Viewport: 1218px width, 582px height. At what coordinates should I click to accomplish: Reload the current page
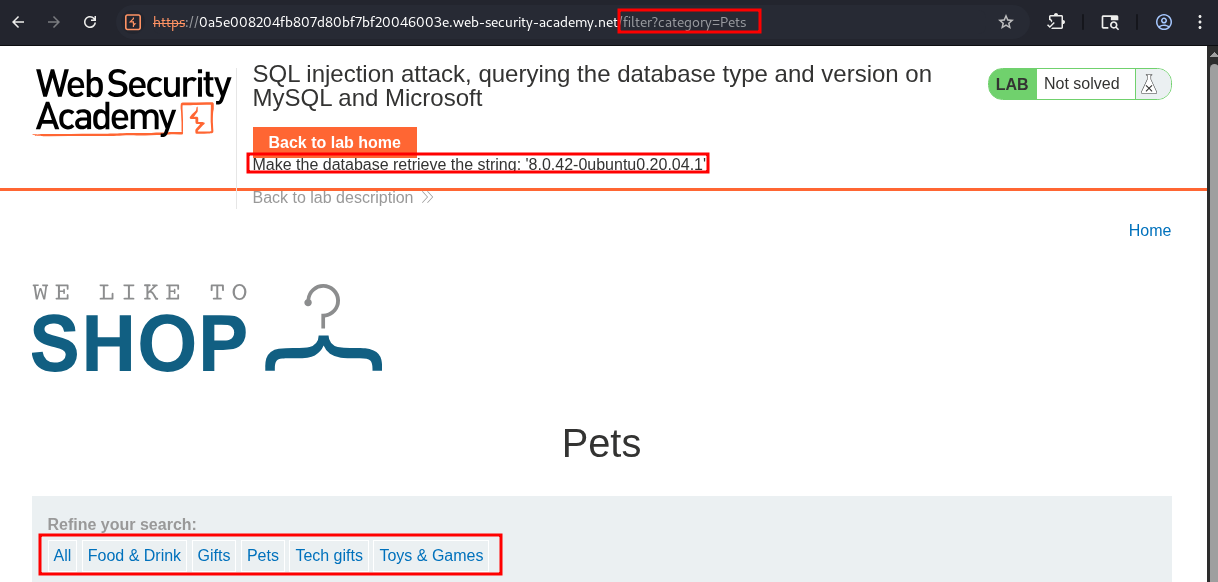90,22
